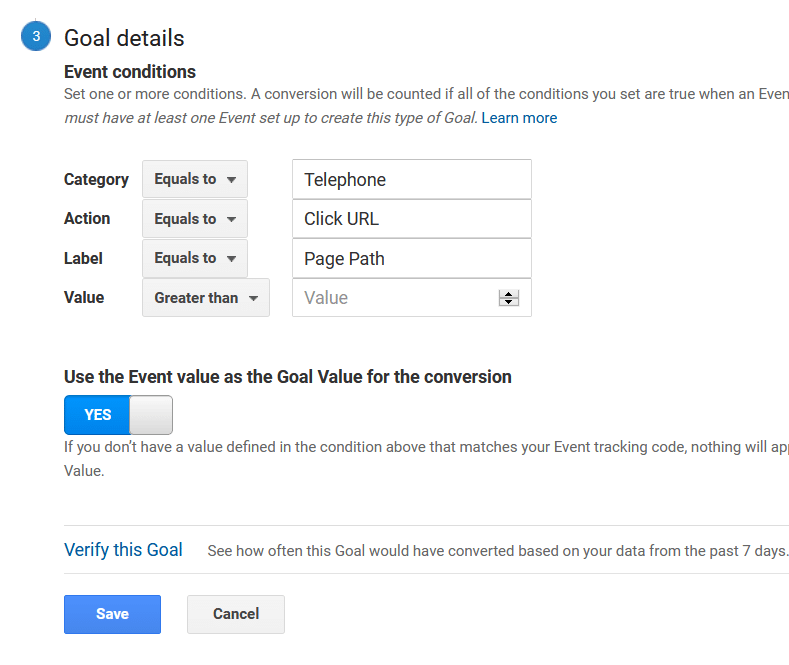
Task: Open the Learn more link
Action: coord(519,118)
